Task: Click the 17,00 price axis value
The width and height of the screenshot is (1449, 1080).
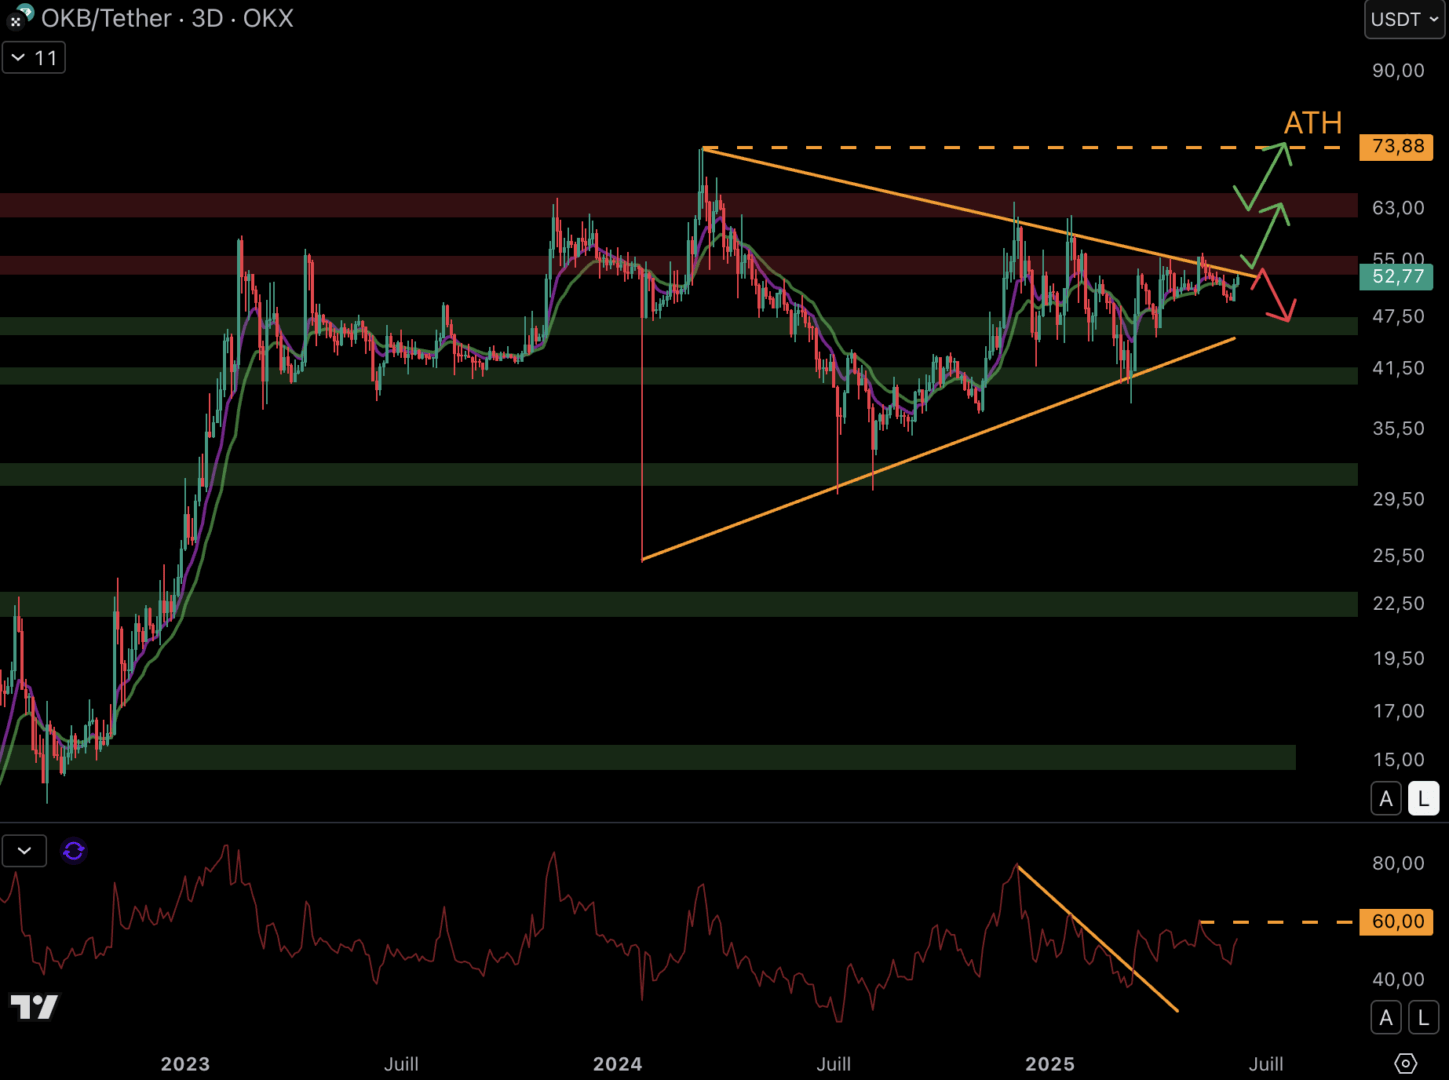Action: tap(1398, 711)
